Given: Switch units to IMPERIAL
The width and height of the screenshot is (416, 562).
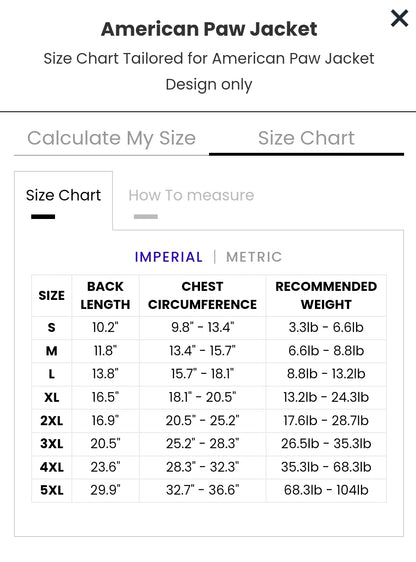Looking at the screenshot, I should [x=169, y=257].
